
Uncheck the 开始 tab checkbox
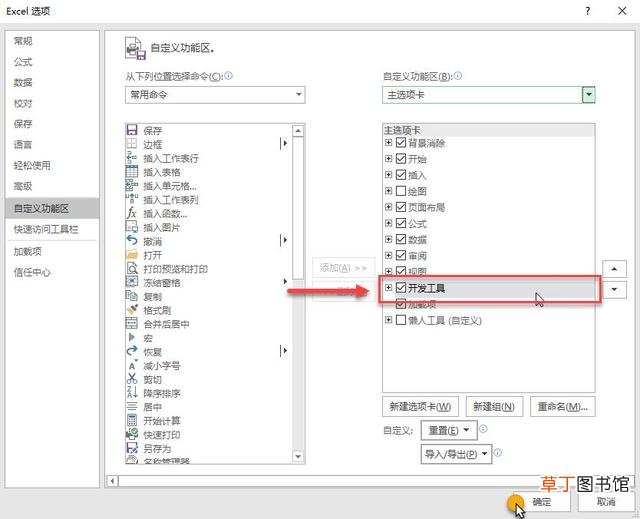coord(401,158)
